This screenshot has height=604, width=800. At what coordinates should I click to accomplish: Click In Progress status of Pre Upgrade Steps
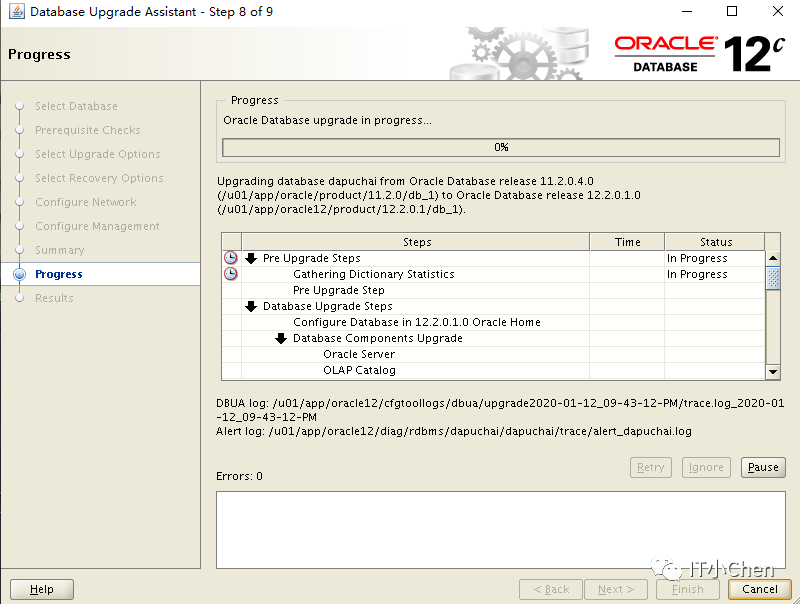[x=697, y=259]
